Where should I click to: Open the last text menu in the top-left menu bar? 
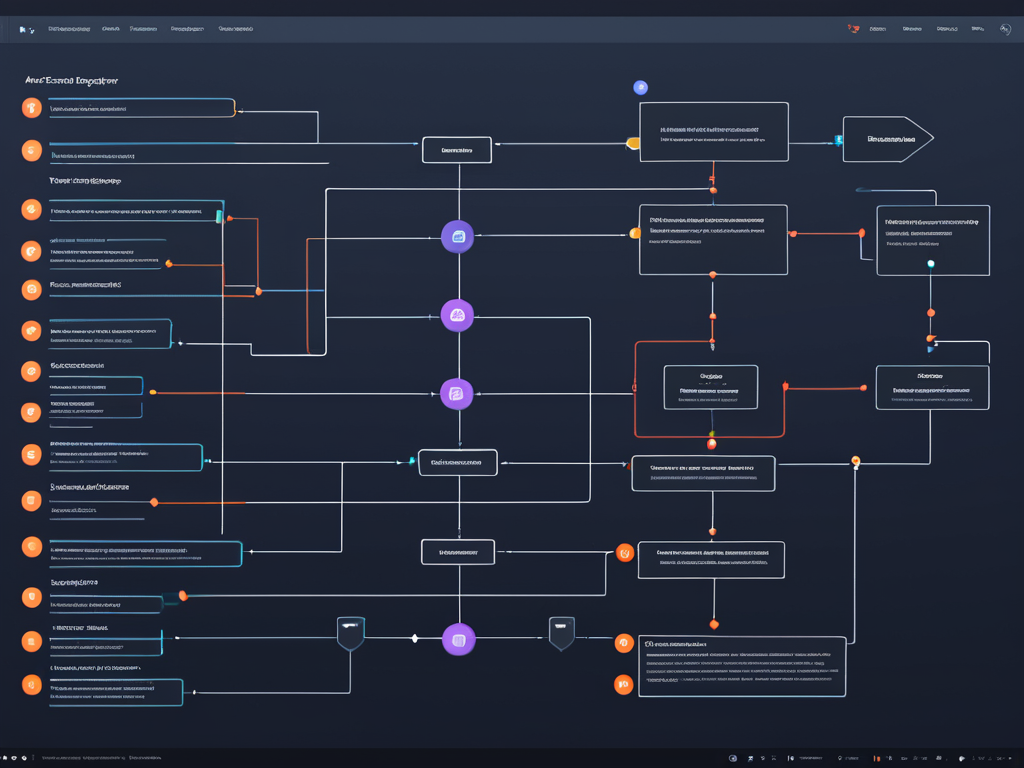pyautogui.click(x=235, y=30)
